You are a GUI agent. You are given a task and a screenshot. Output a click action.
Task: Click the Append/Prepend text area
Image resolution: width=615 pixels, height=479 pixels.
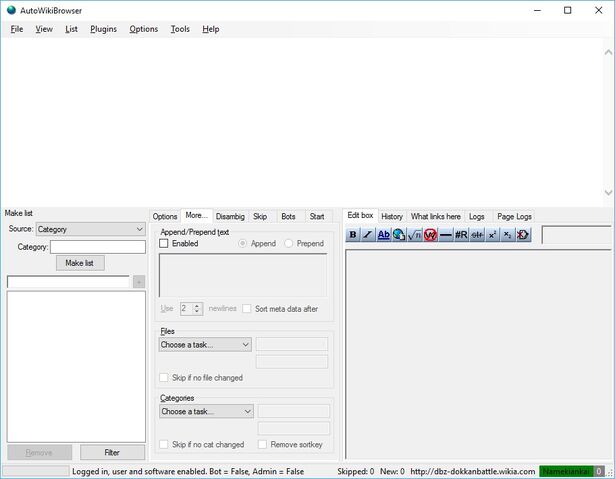point(243,275)
